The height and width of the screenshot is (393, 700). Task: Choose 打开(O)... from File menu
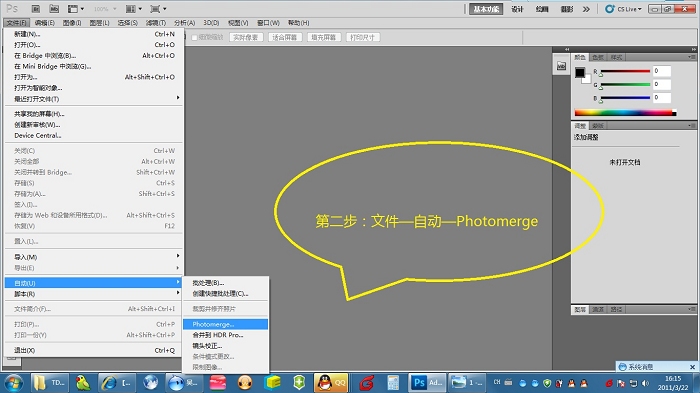click(x=94, y=45)
